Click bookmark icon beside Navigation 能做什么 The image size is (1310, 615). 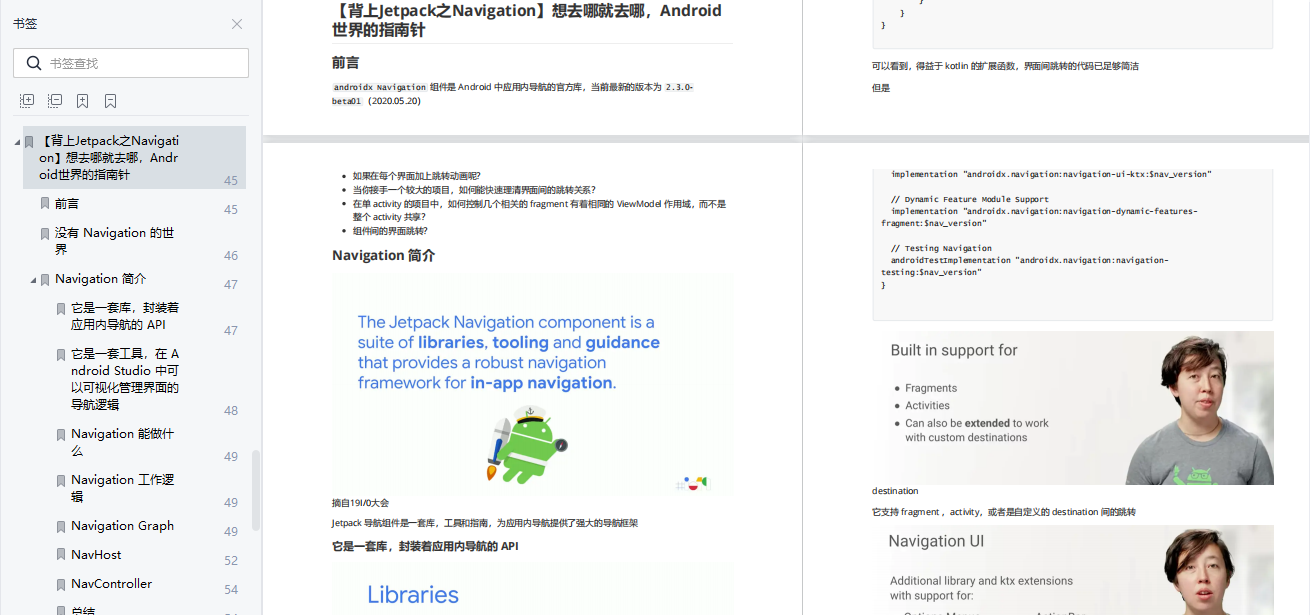tap(61, 435)
